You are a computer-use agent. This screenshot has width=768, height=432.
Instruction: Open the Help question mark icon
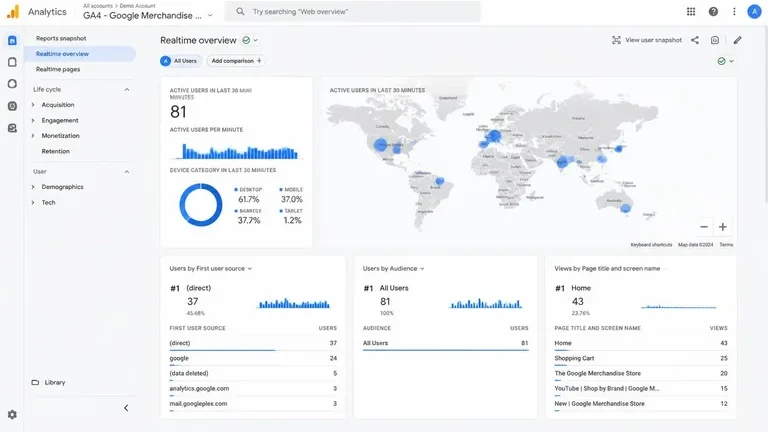(x=713, y=11)
